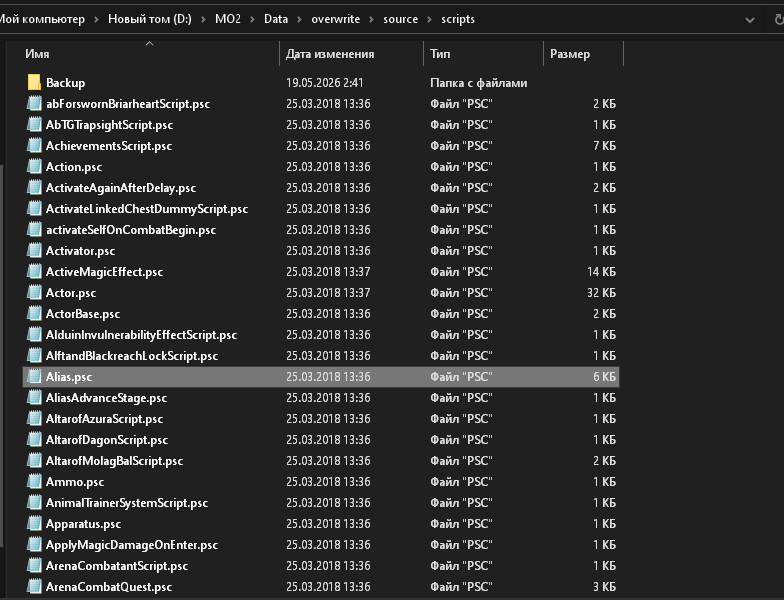Select the file name AchievementsScript.psc
The height and width of the screenshot is (600, 784).
(109, 146)
